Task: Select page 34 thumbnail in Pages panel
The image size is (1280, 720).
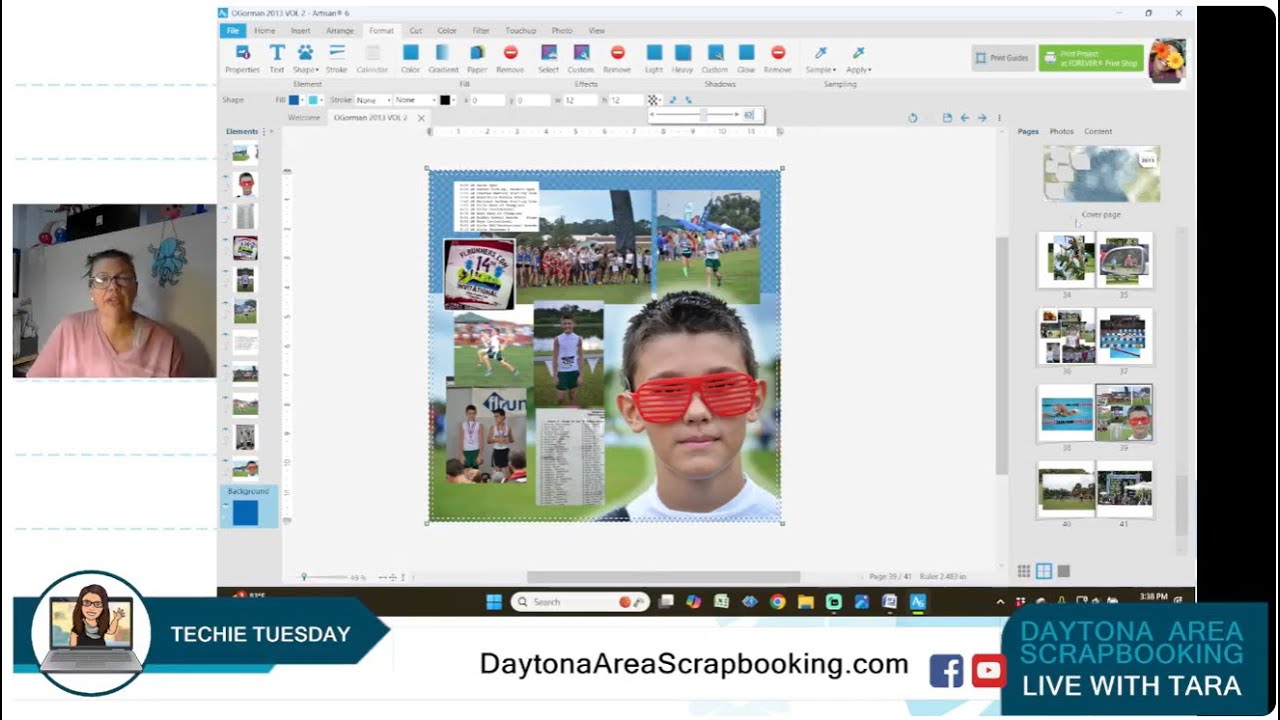Action: [x=1066, y=260]
